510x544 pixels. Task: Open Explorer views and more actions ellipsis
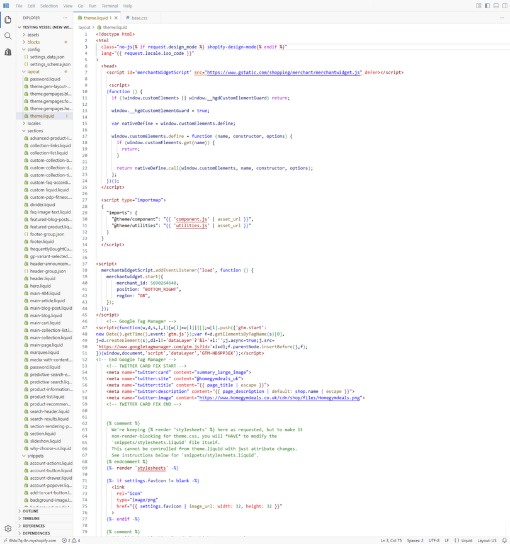[65, 18]
